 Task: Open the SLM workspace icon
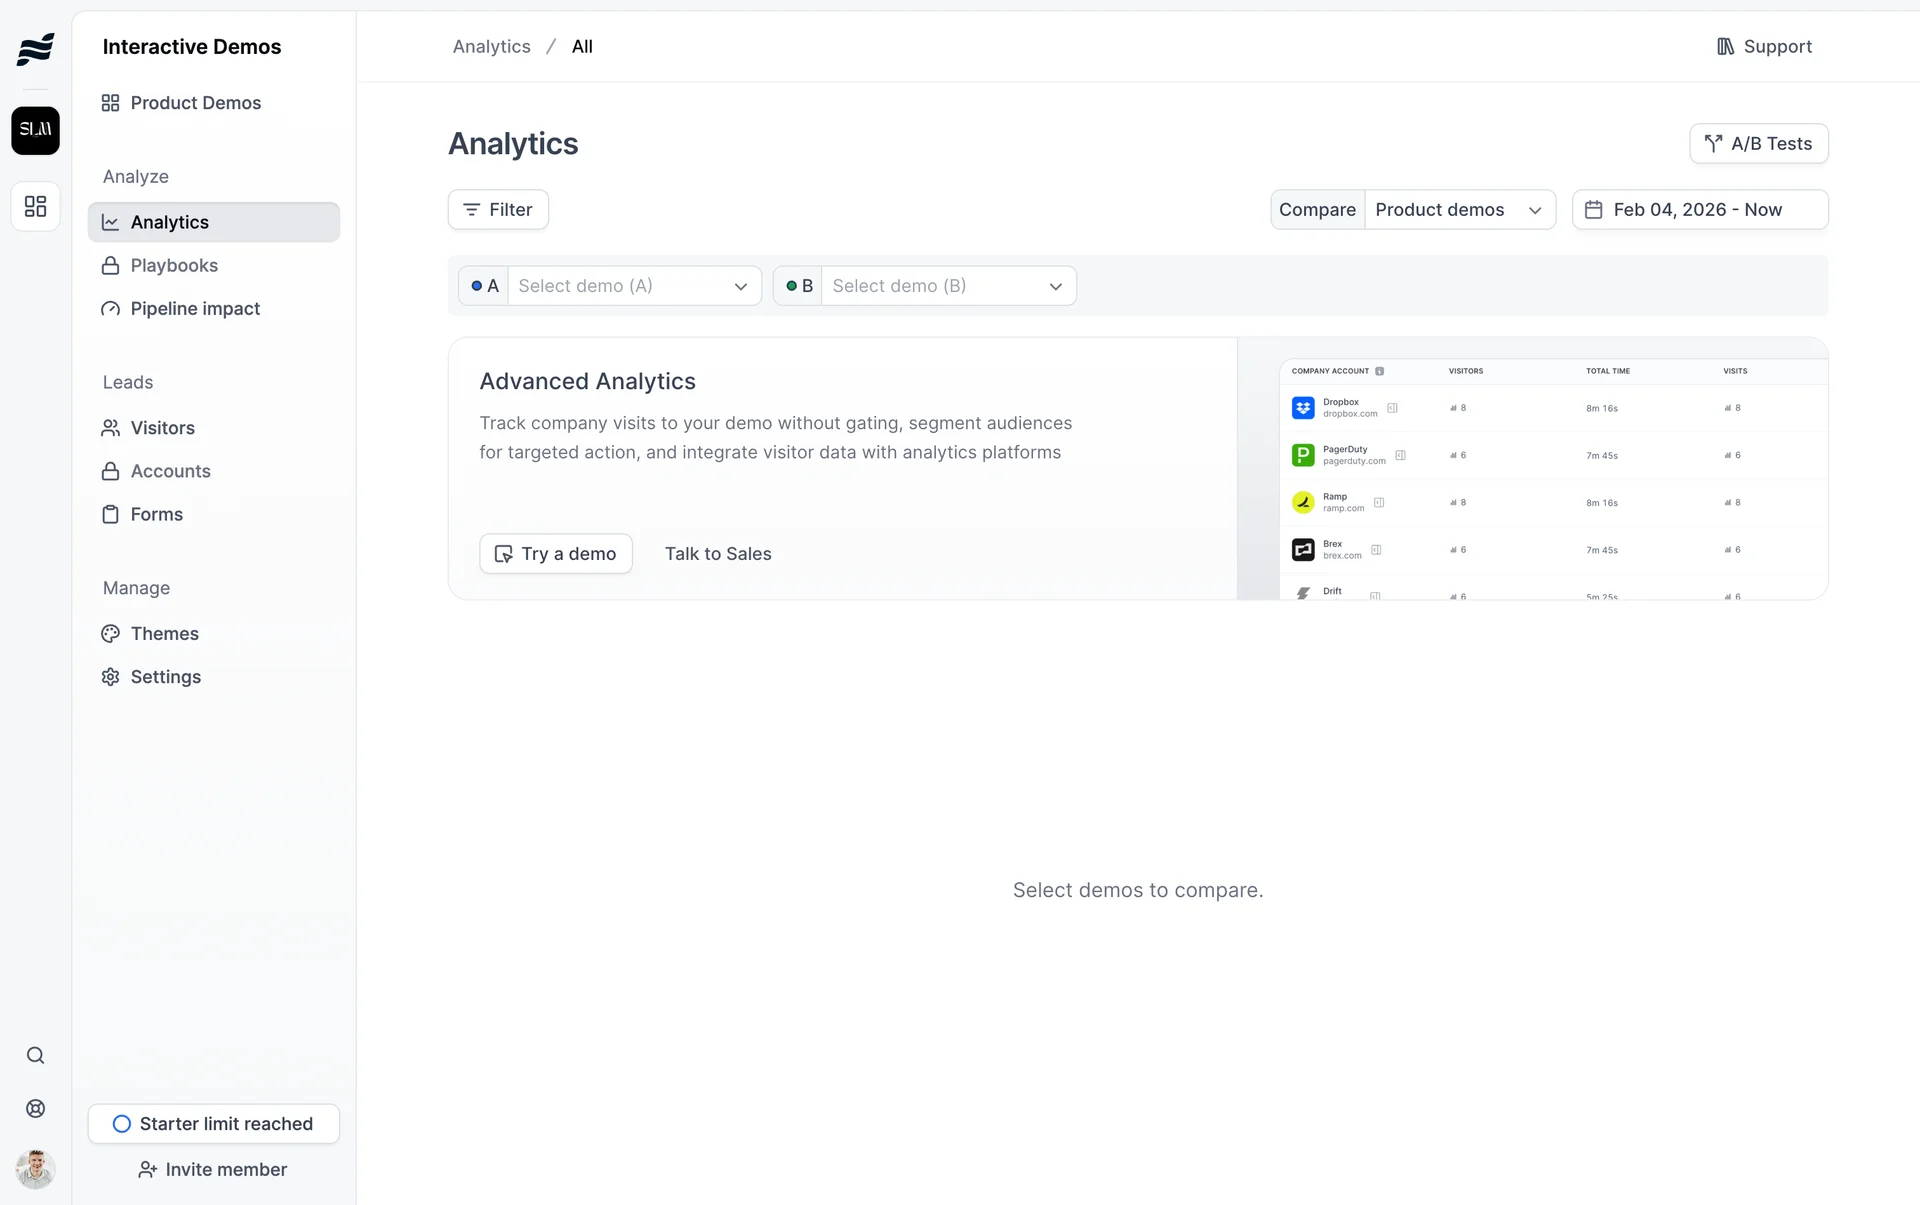[35, 130]
